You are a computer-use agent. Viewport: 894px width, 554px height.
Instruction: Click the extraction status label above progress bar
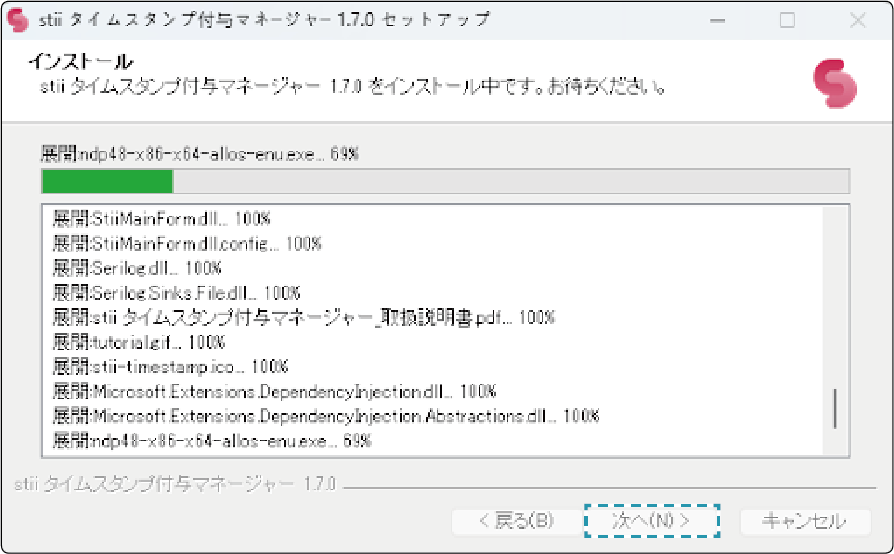point(198,155)
